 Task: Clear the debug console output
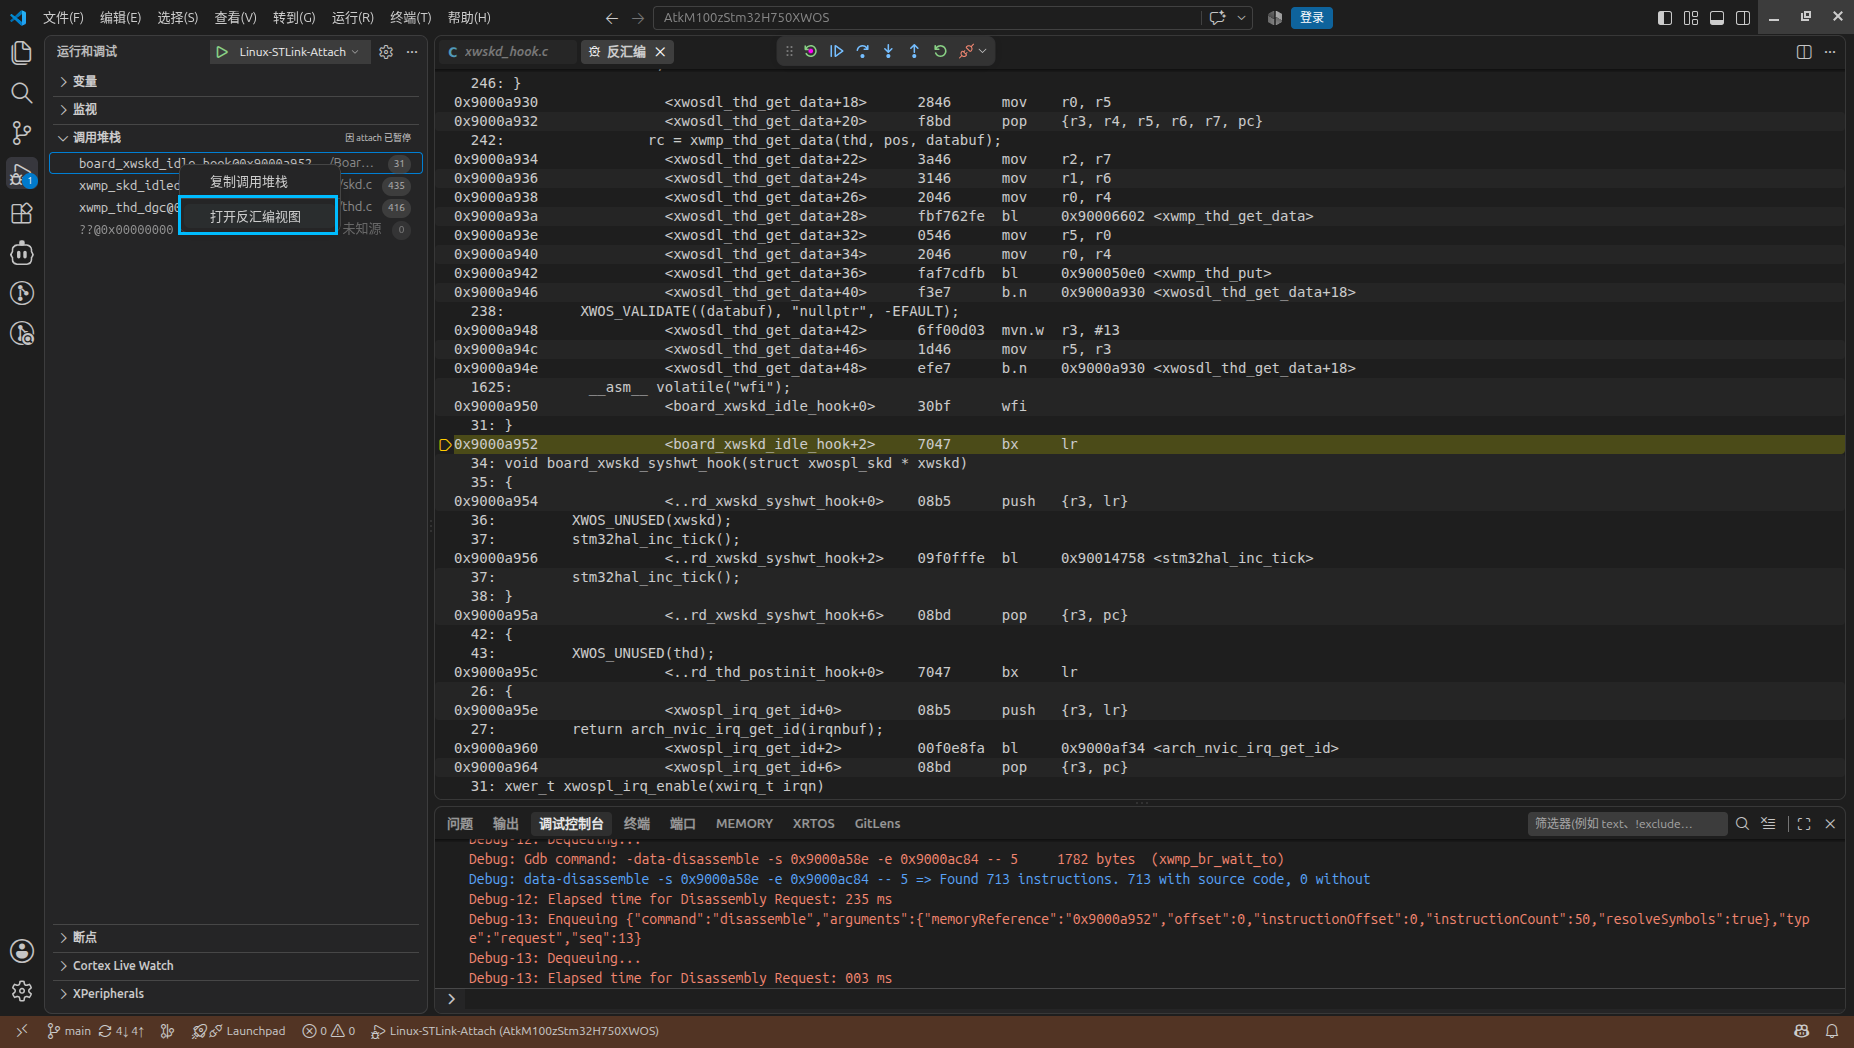[1768, 824]
